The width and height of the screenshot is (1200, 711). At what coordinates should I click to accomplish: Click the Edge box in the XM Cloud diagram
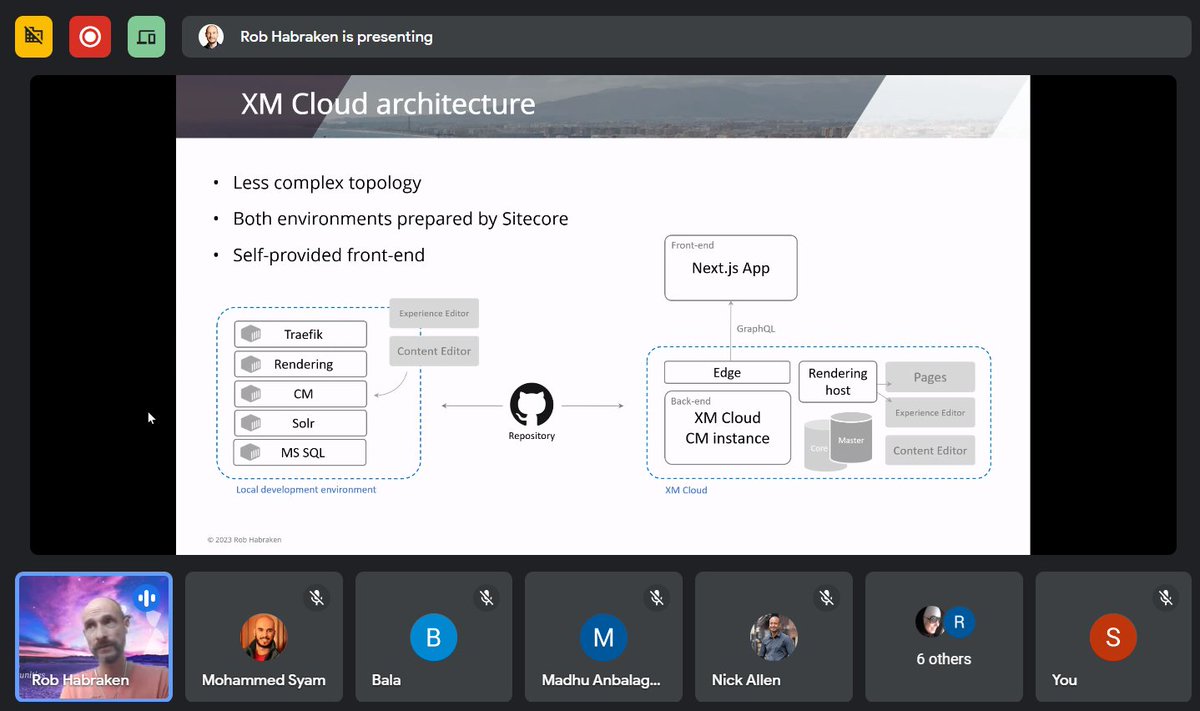click(x=727, y=372)
